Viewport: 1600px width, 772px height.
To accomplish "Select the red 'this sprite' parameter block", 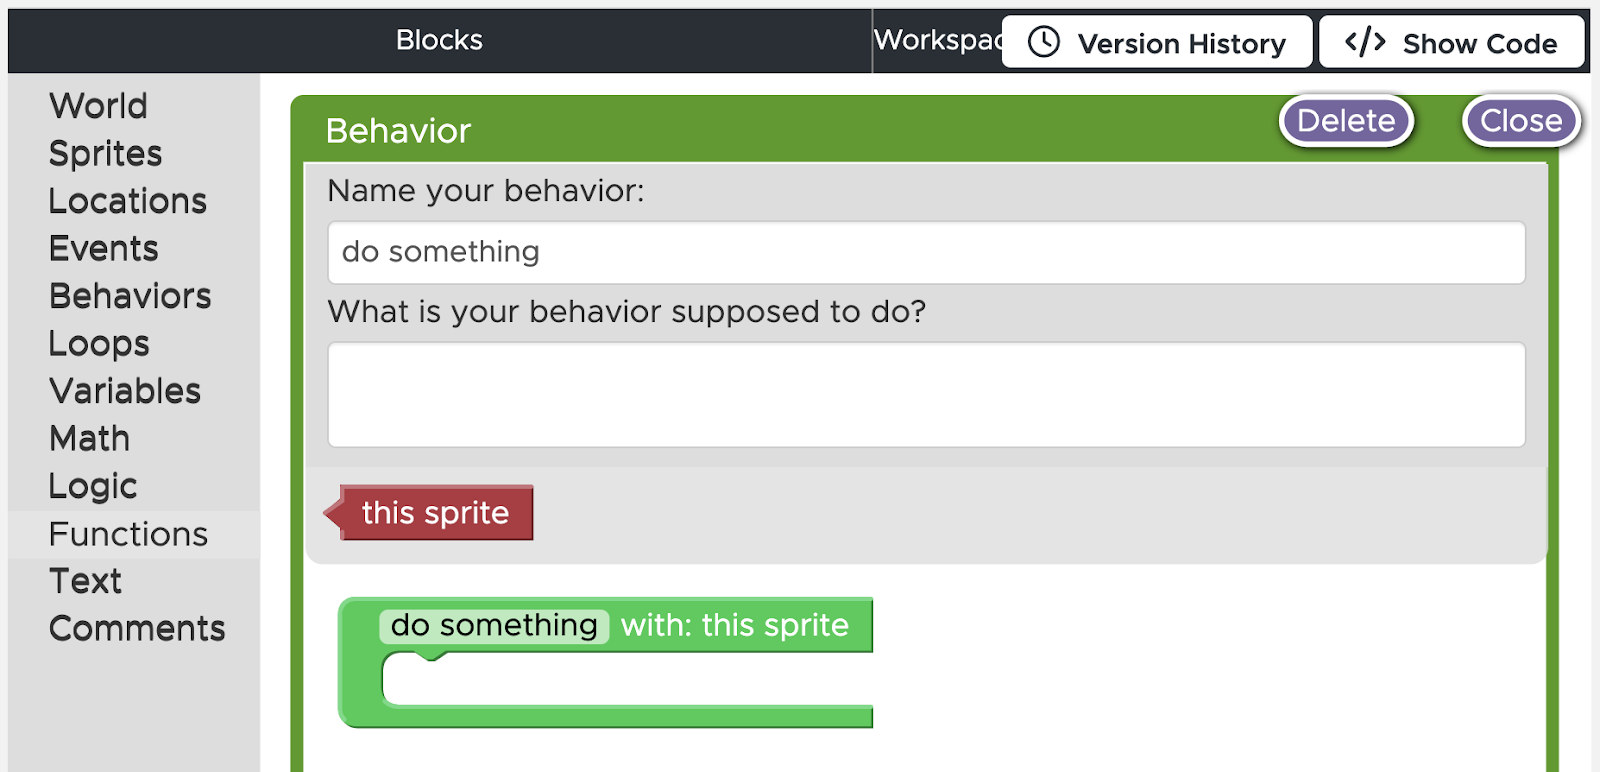I will click(429, 513).
